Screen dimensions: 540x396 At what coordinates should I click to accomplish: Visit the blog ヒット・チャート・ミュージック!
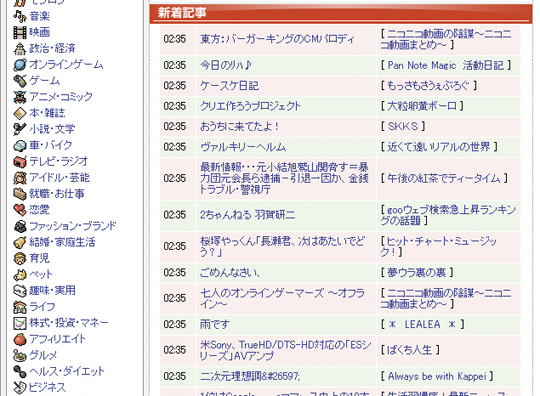(x=438, y=246)
